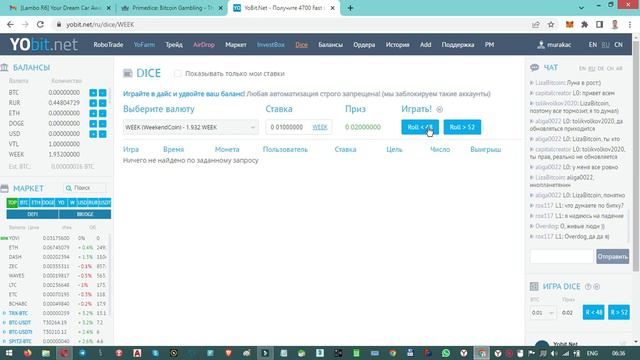Open Трейд menu item
The height and width of the screenshot is (360, 640).
pyautogui.click(x=174, y=45)
